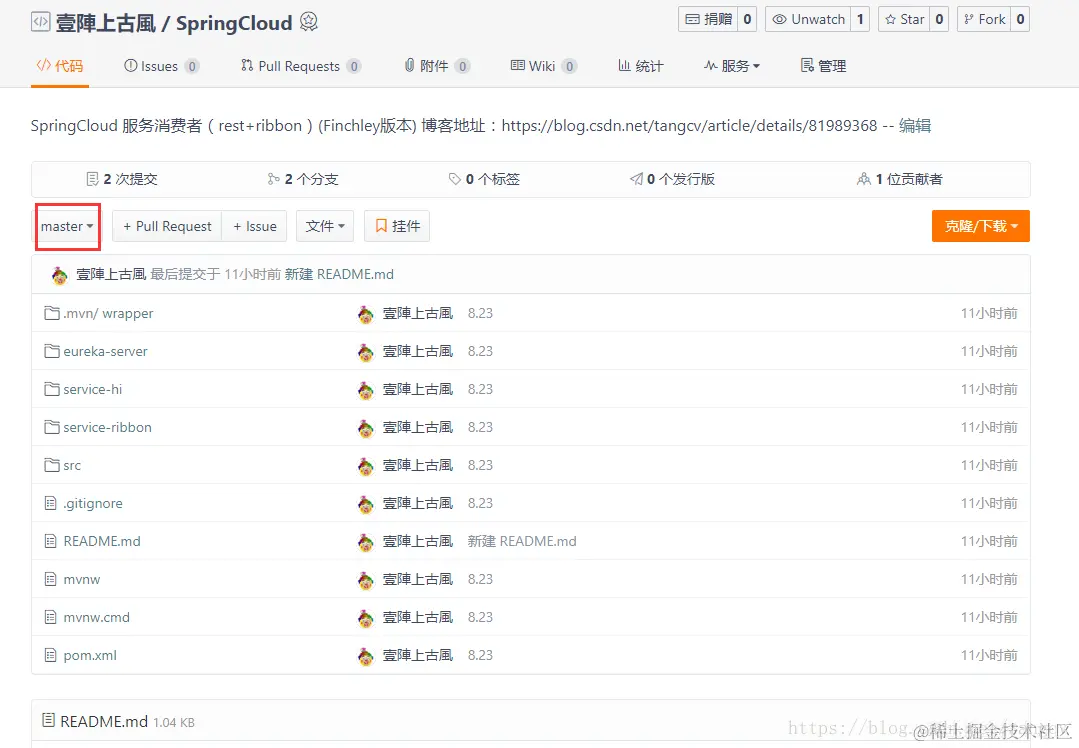
Task: Click the author avatar in pom.xml row
Action: coord(365,656)
